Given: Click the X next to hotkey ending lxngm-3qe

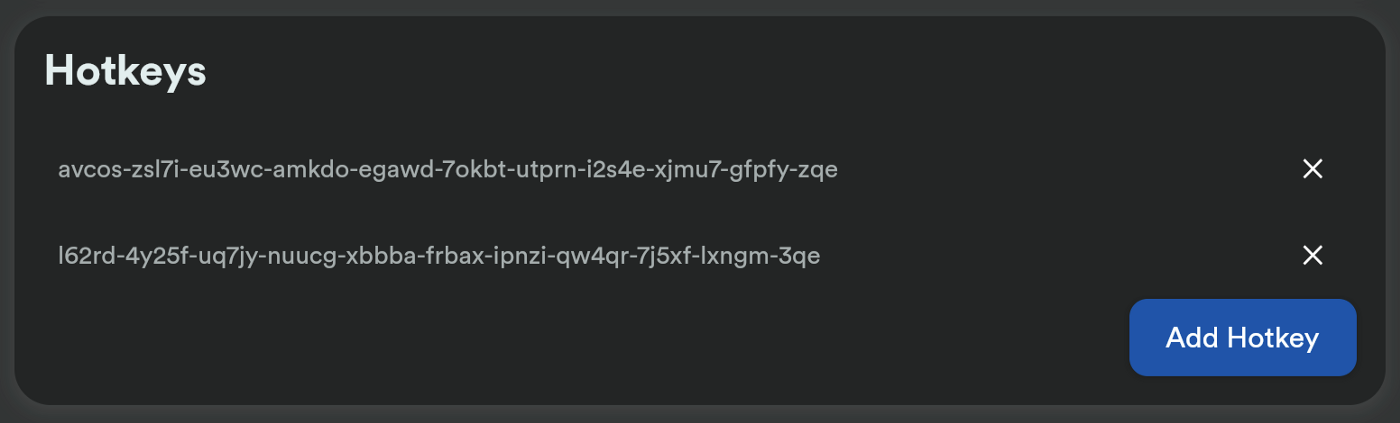Looking at the screenshot, I should tap(1313, 256).
